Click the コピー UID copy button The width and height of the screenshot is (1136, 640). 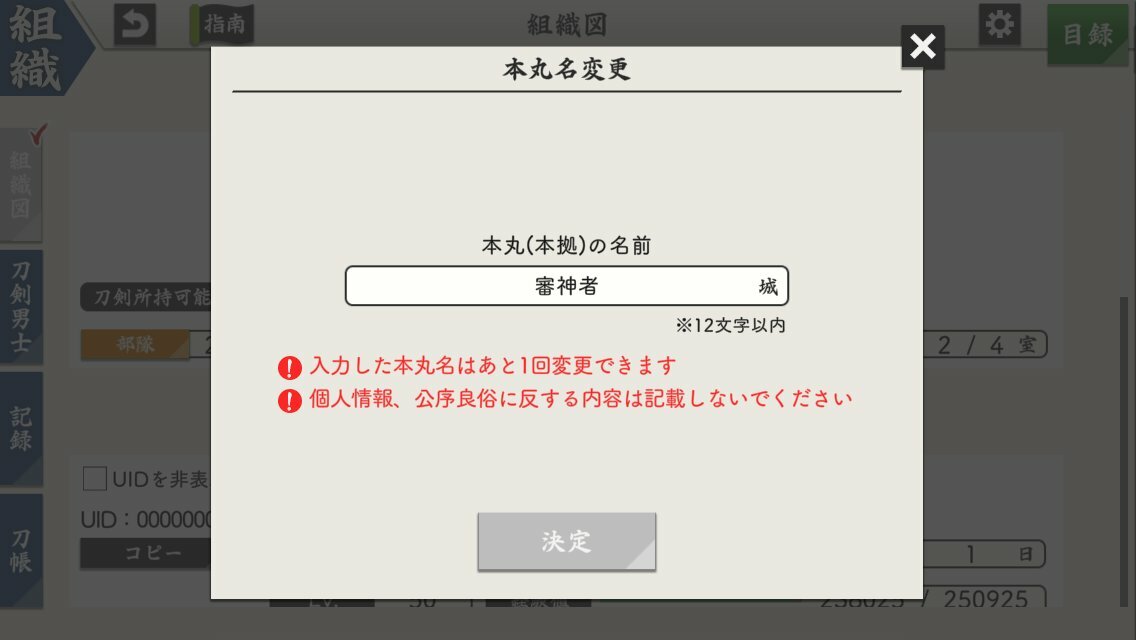click(x=146, y=553)
